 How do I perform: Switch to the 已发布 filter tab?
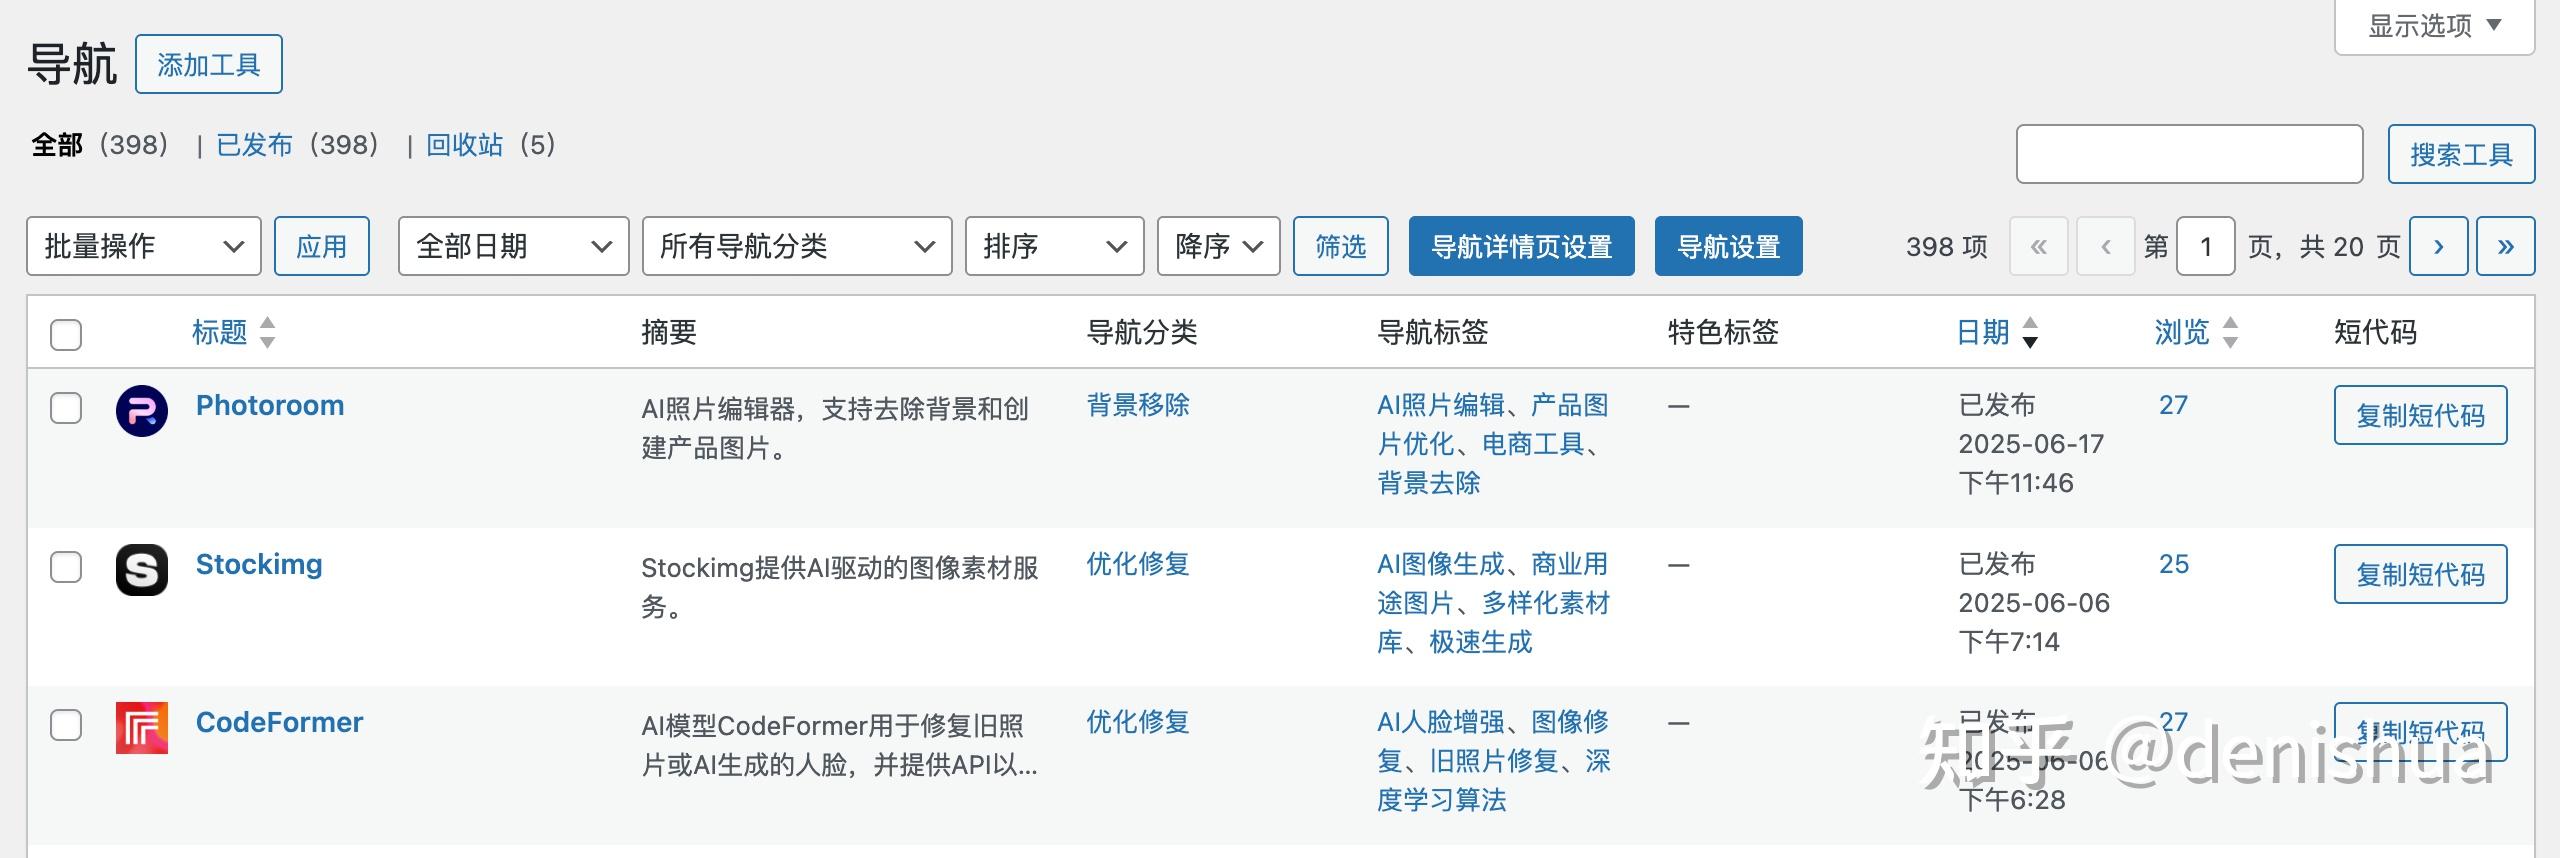(255, 145)
